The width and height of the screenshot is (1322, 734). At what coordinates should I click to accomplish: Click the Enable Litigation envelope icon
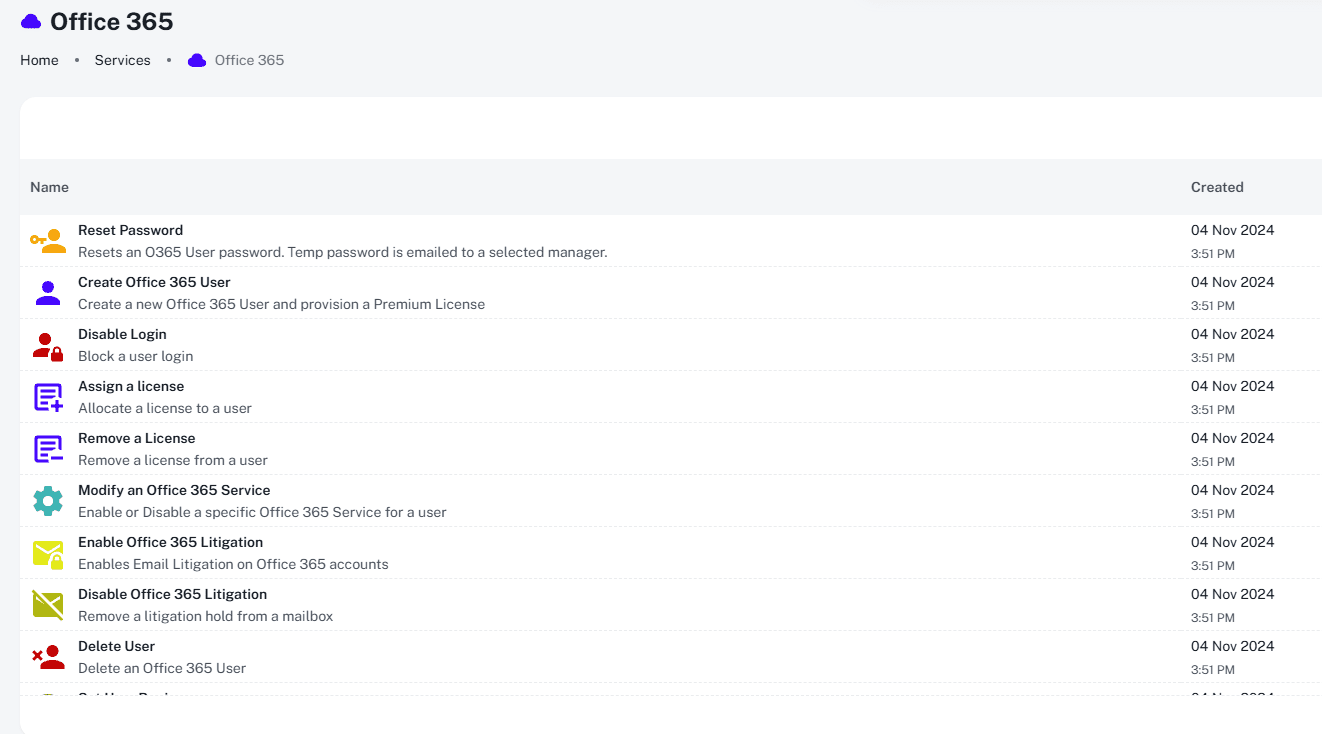click(47, 552)
